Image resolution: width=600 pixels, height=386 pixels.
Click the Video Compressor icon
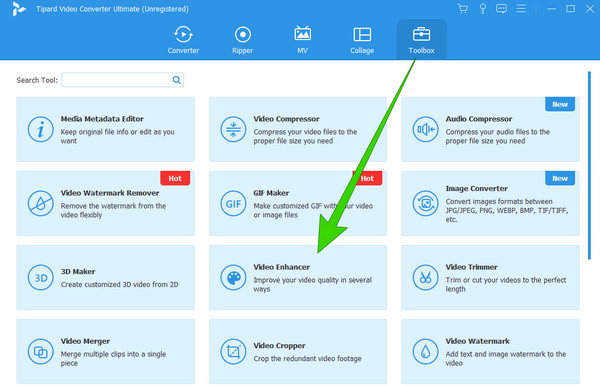[233, 129]
